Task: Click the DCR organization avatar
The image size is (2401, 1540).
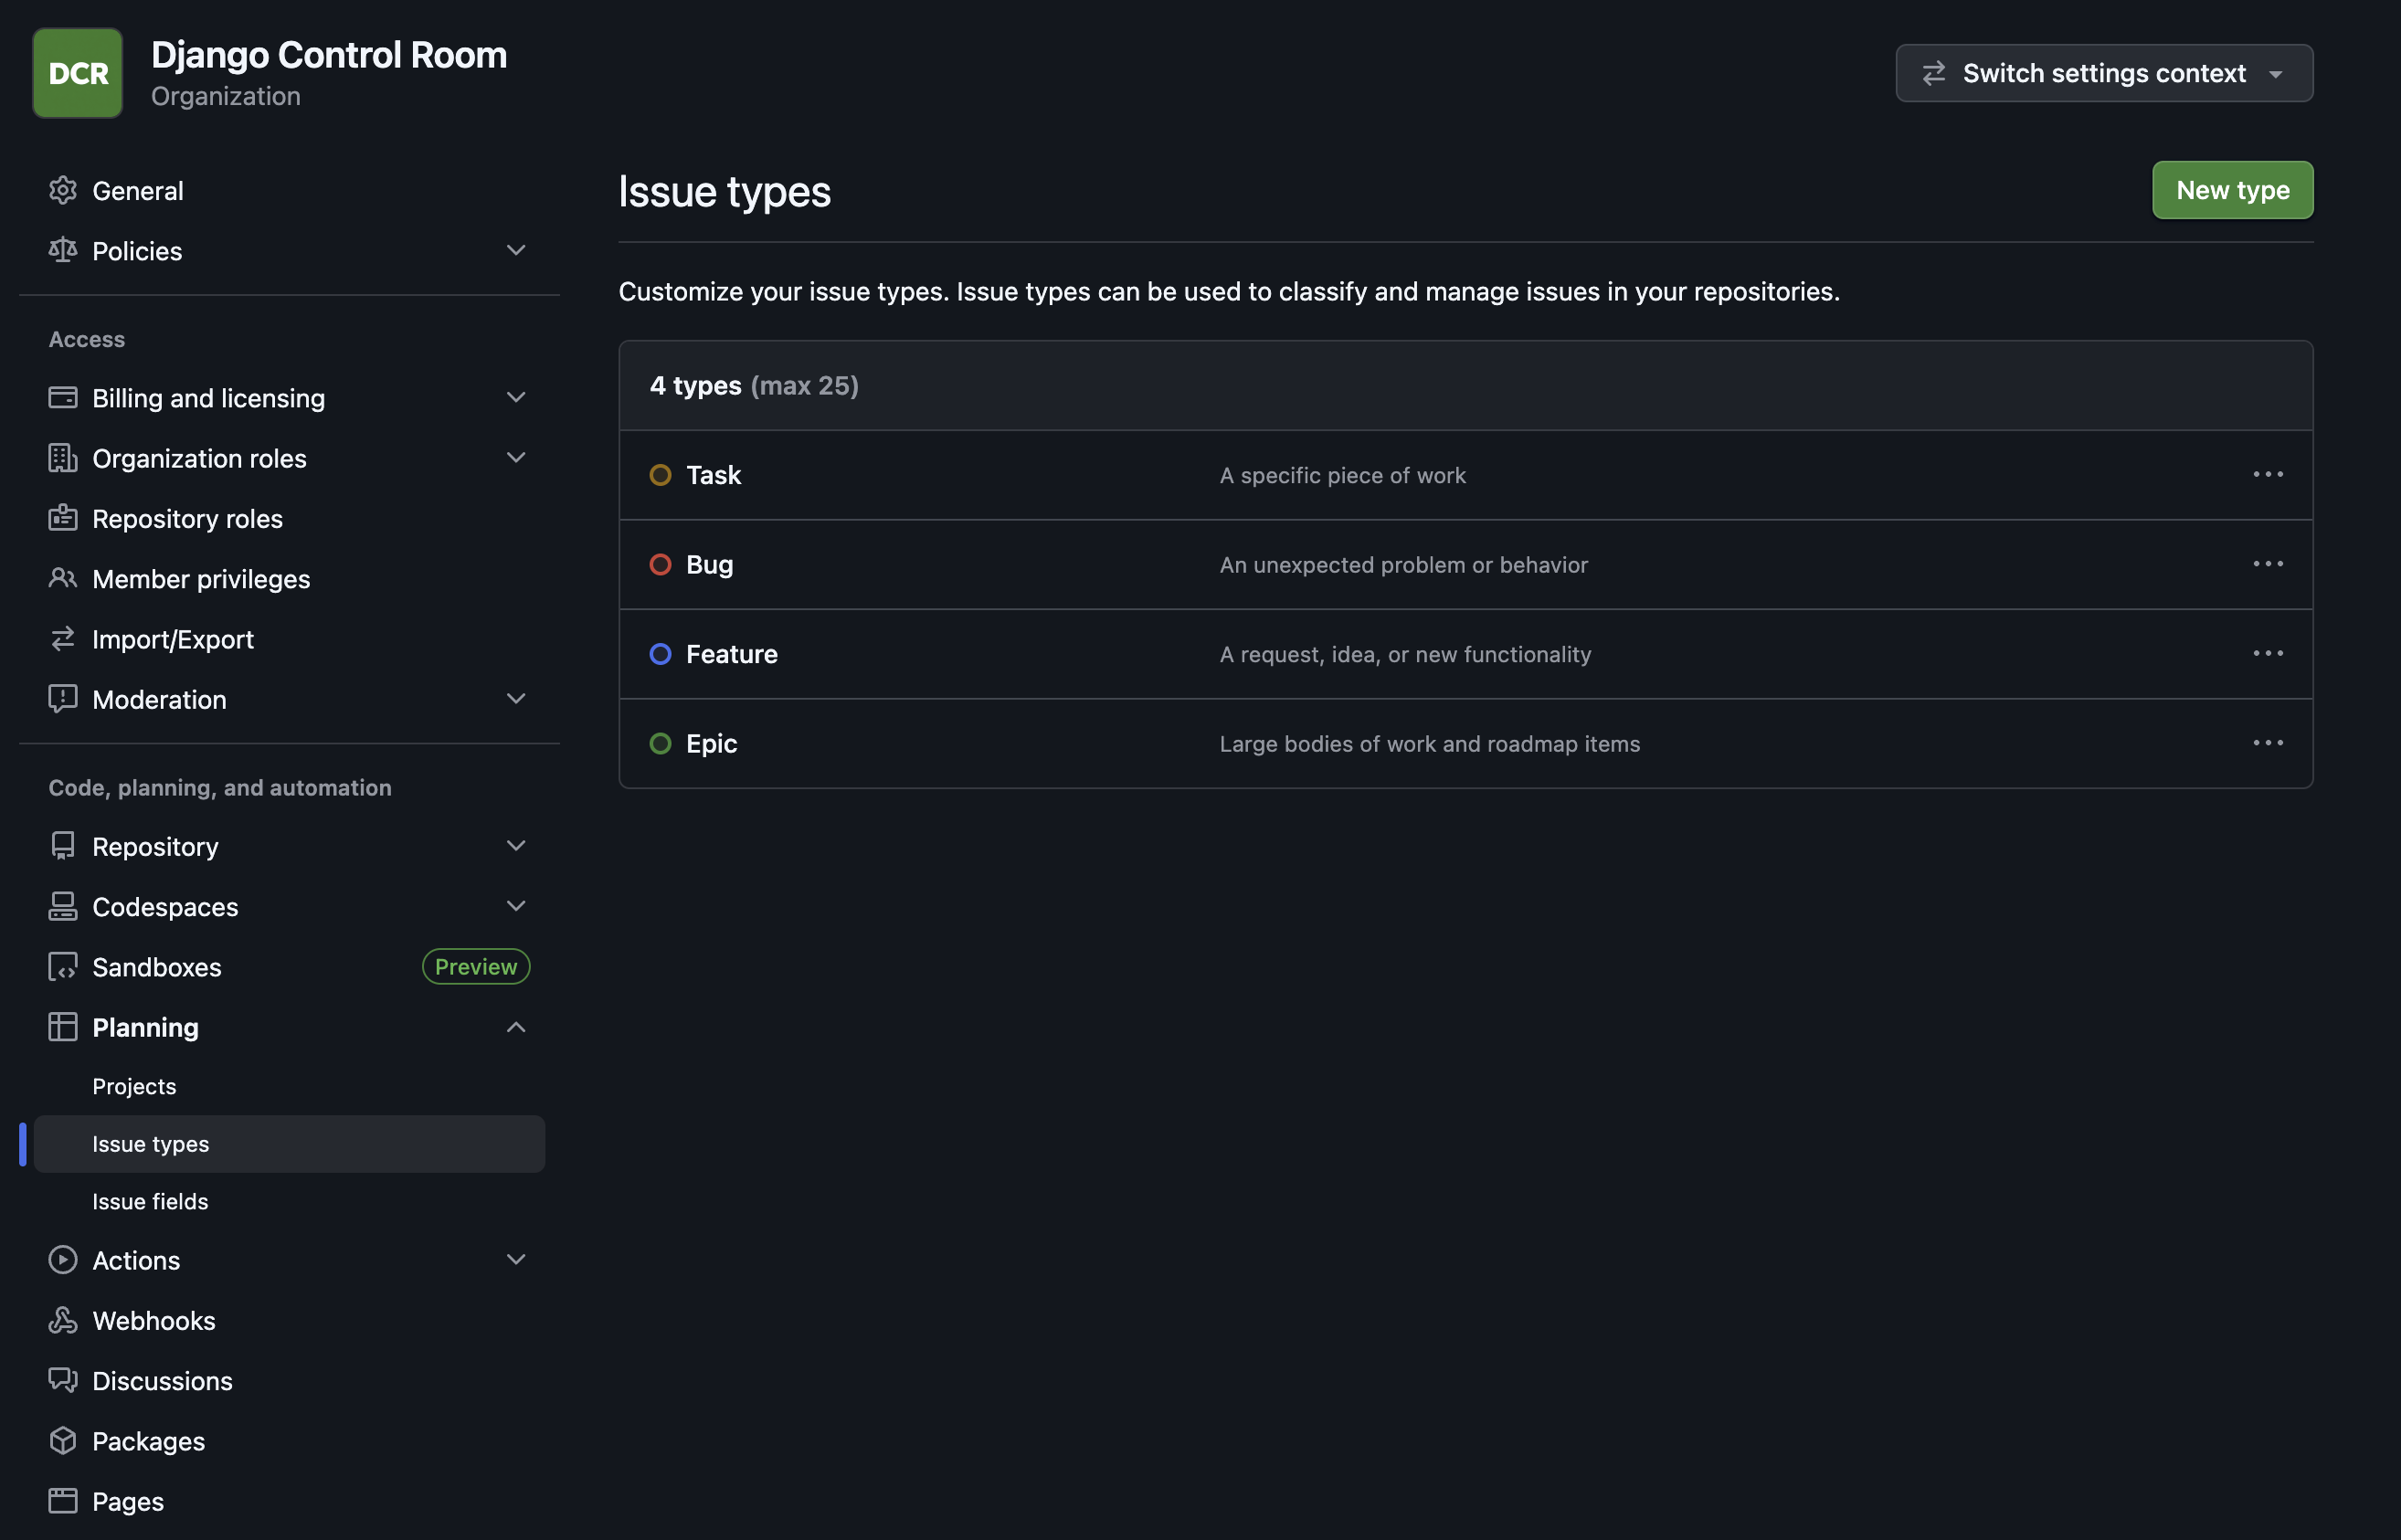Action: 77,73
